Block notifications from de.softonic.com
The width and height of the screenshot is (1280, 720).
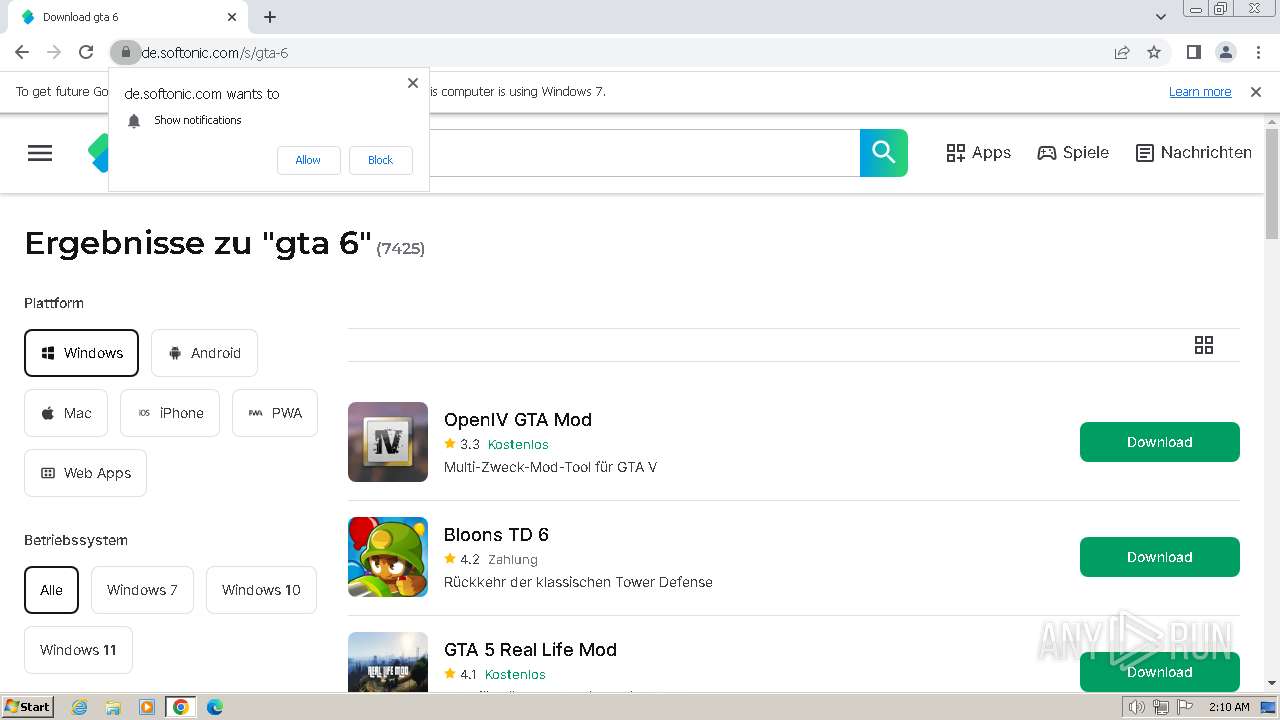(x=380, y=160)
